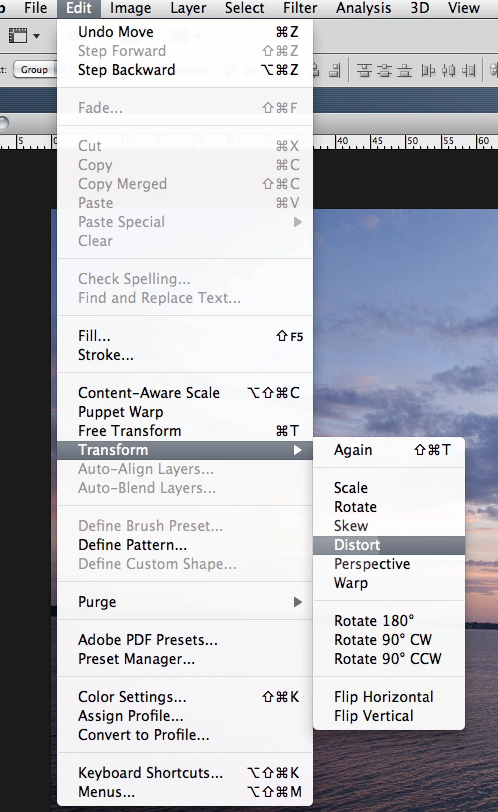Choose Assign Profile...
The image size is (498, 812).
tap(185, 716)
